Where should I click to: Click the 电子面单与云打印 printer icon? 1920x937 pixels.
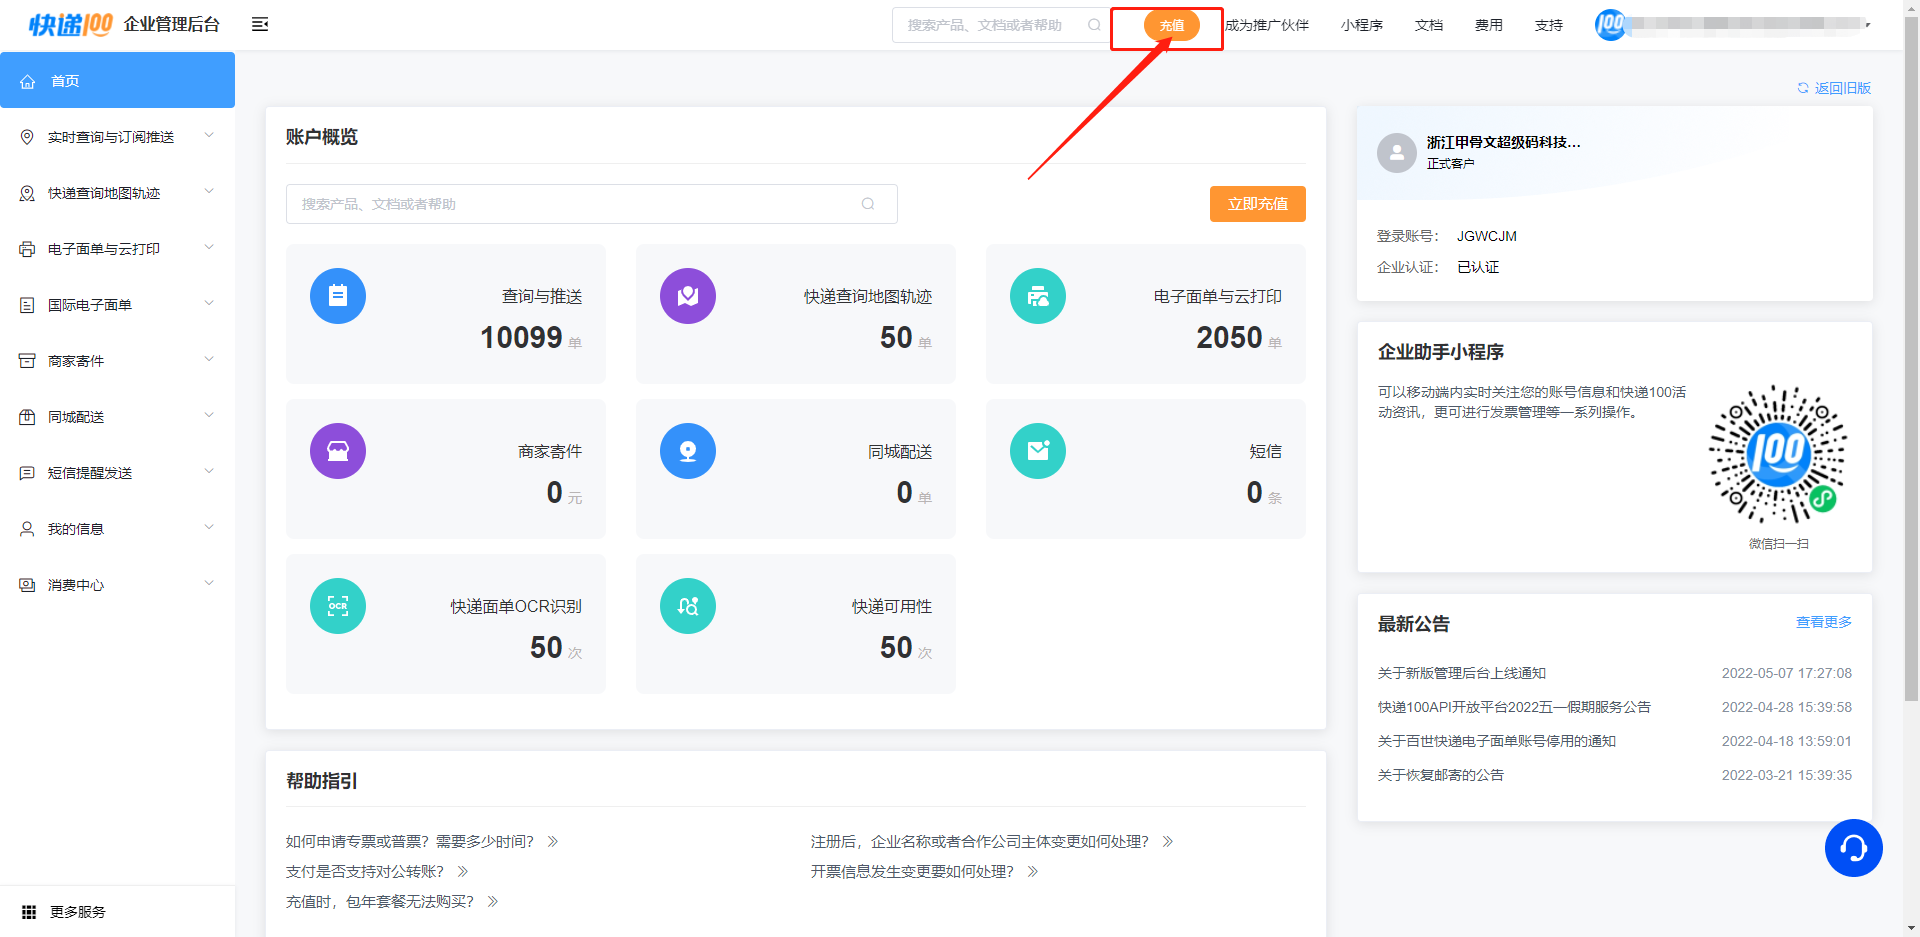tap(1038, 296)
